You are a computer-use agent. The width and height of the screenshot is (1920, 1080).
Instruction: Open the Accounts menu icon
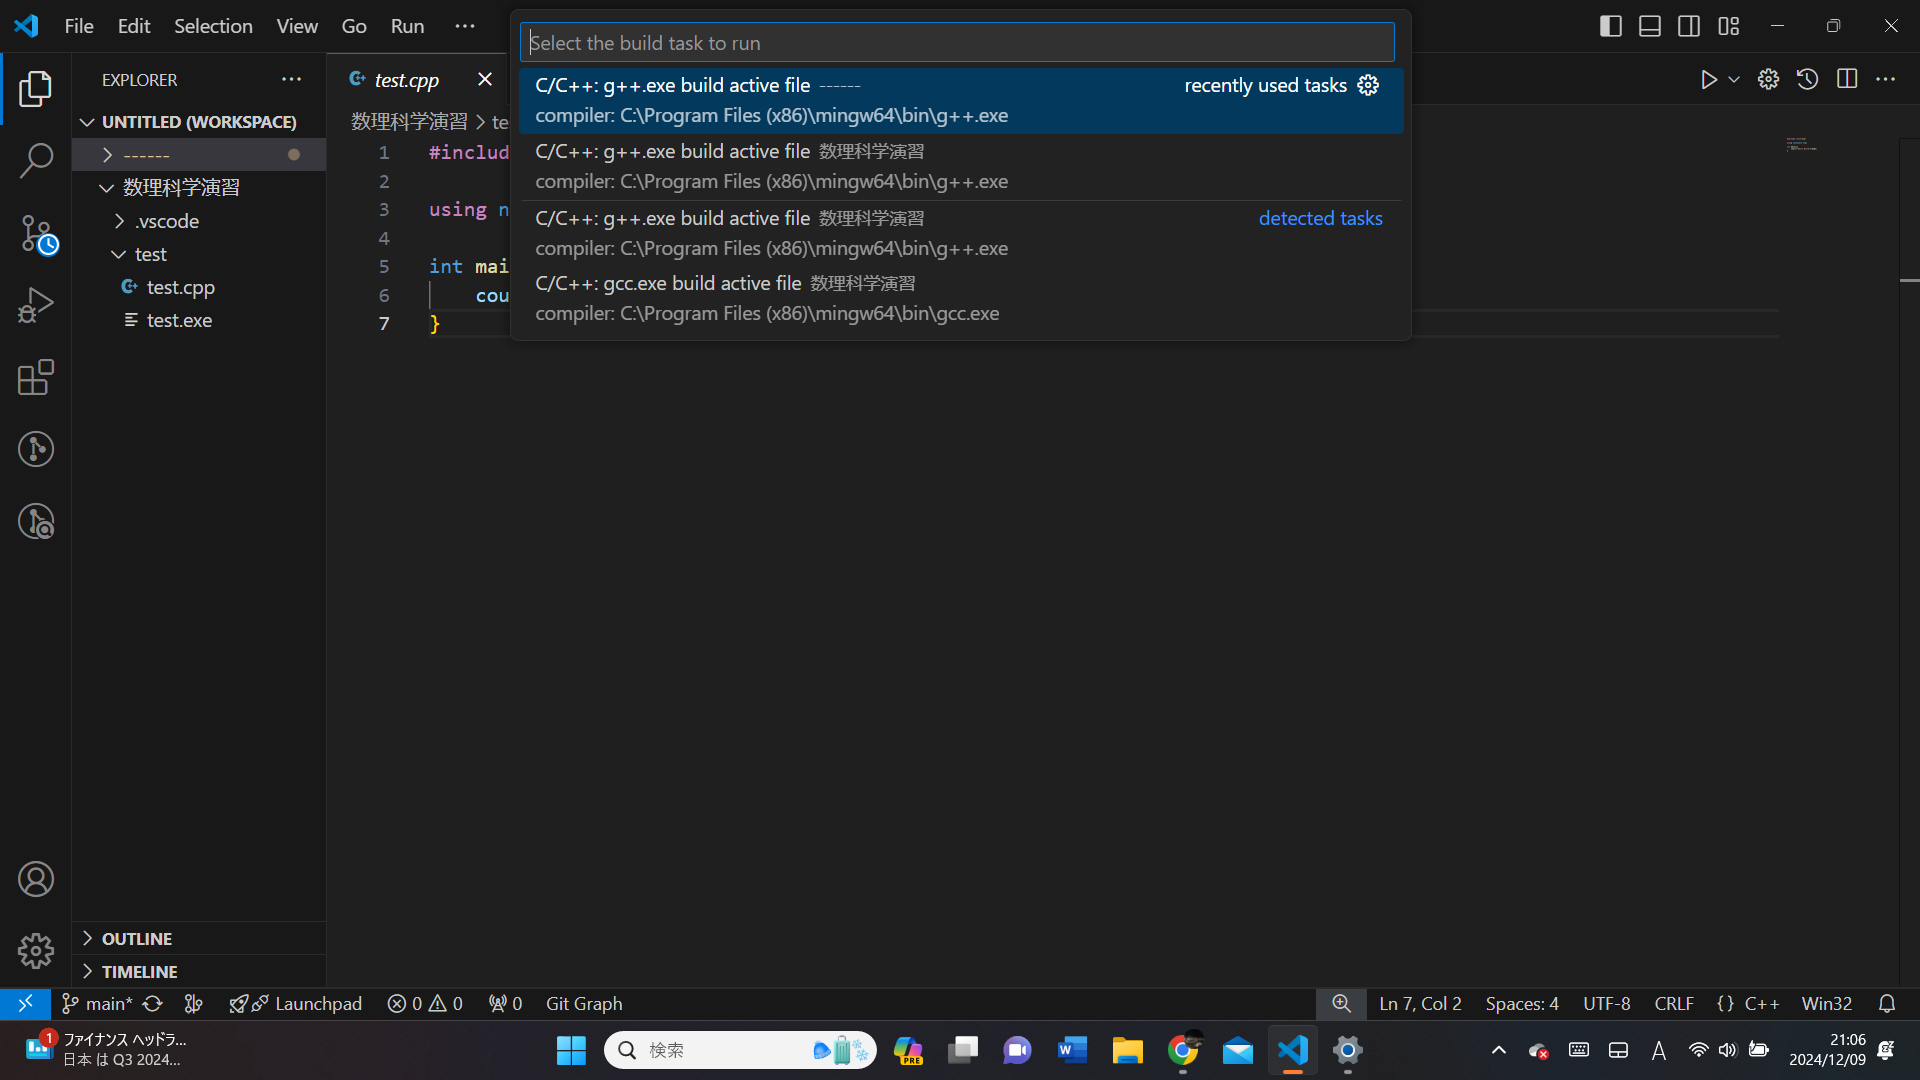pos(36,879)
